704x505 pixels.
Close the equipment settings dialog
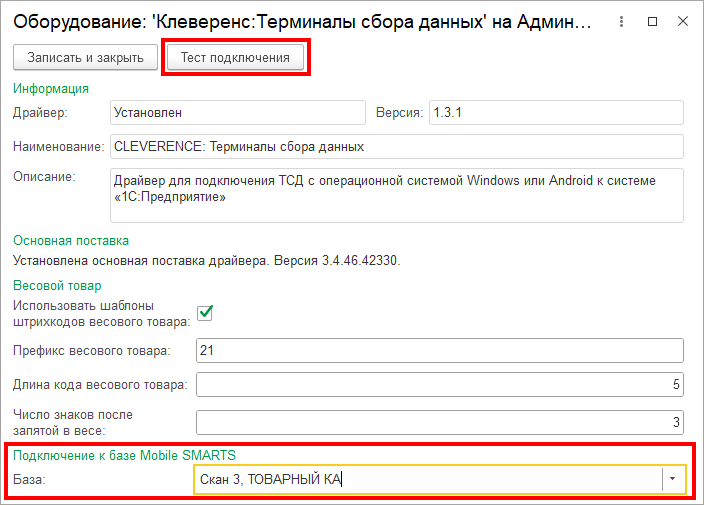[x=683, y=22]
